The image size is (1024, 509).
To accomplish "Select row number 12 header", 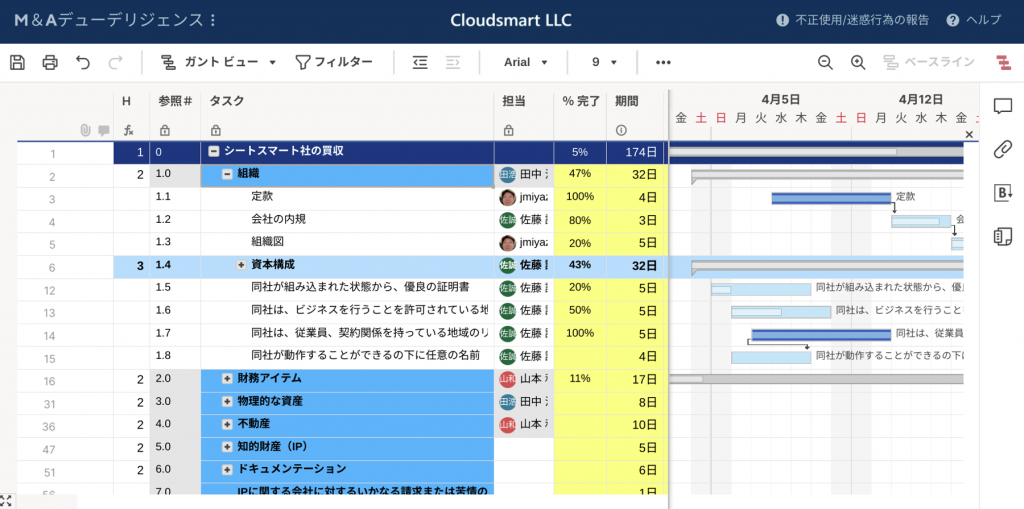I will (x=52, y=290).
